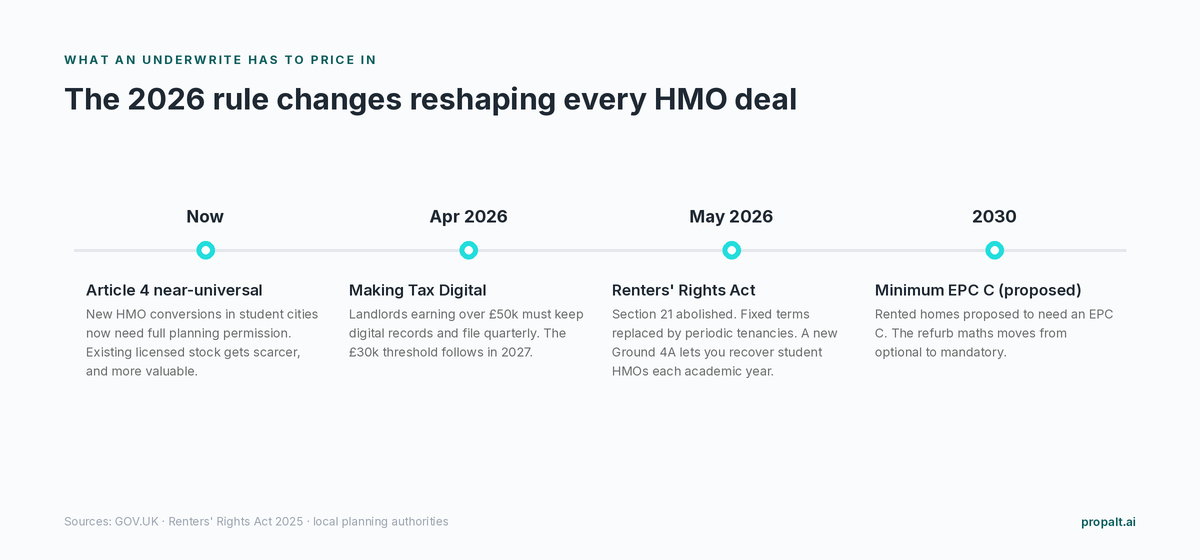
Task: Click the 'Minimum EPC C (proposed)' heading
Action: coord(978,290)
